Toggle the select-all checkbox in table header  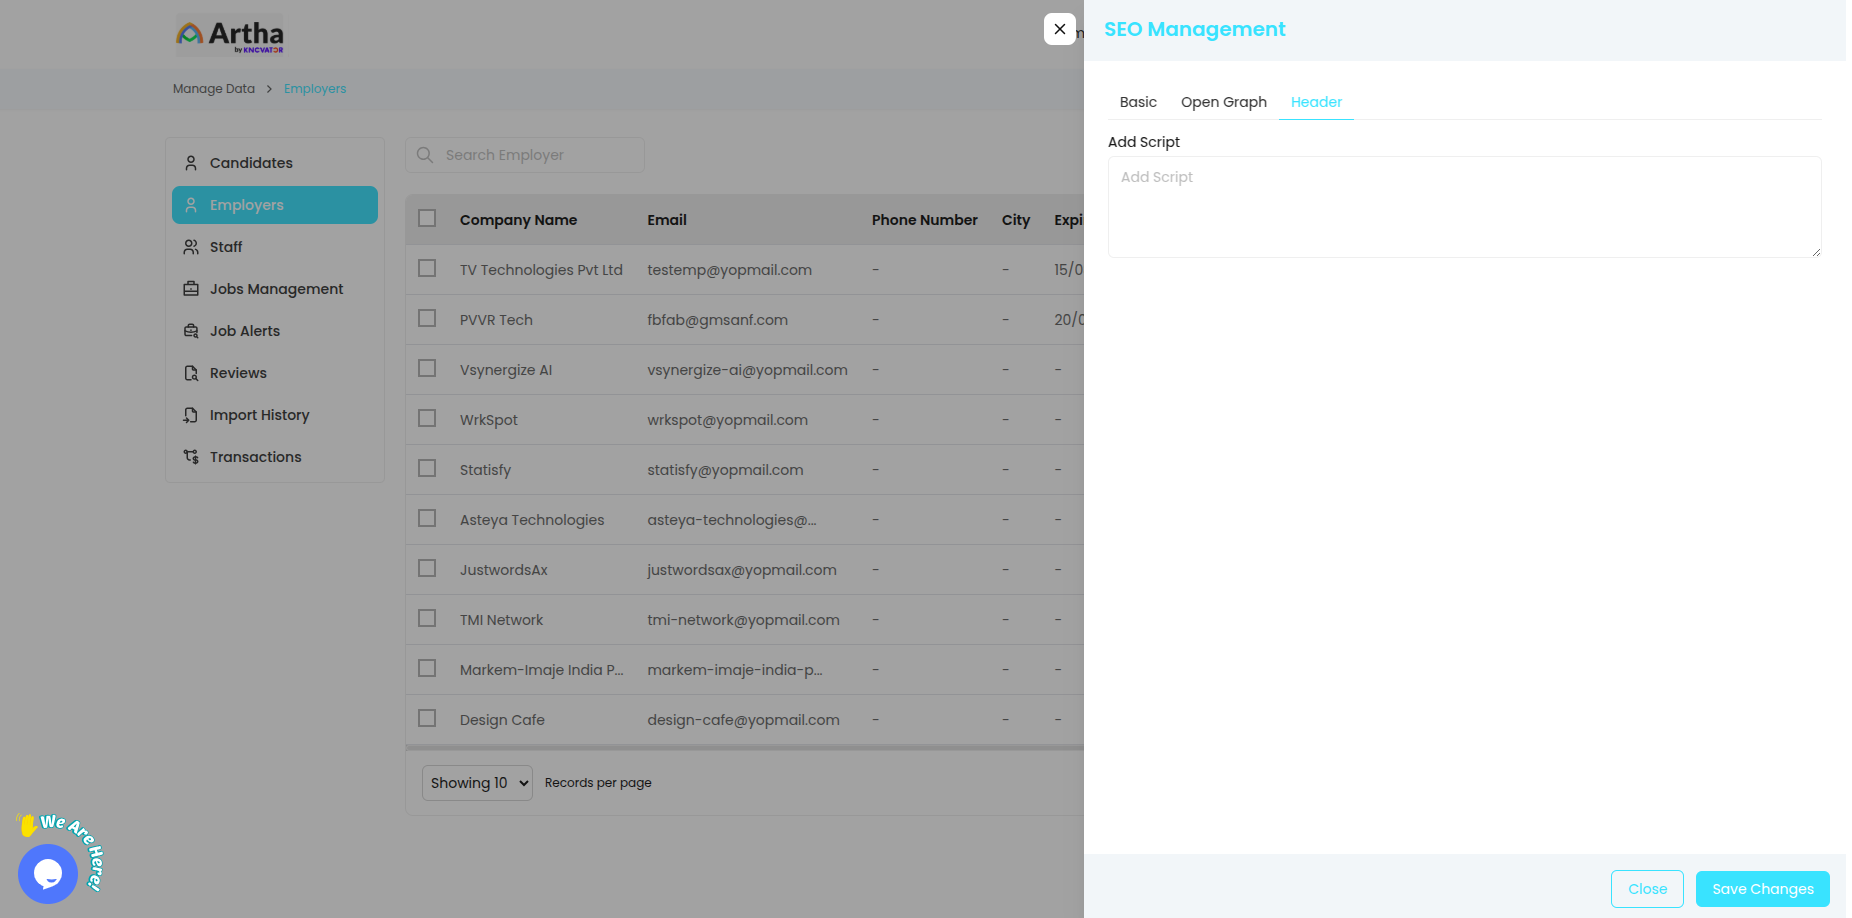[427, 219]
